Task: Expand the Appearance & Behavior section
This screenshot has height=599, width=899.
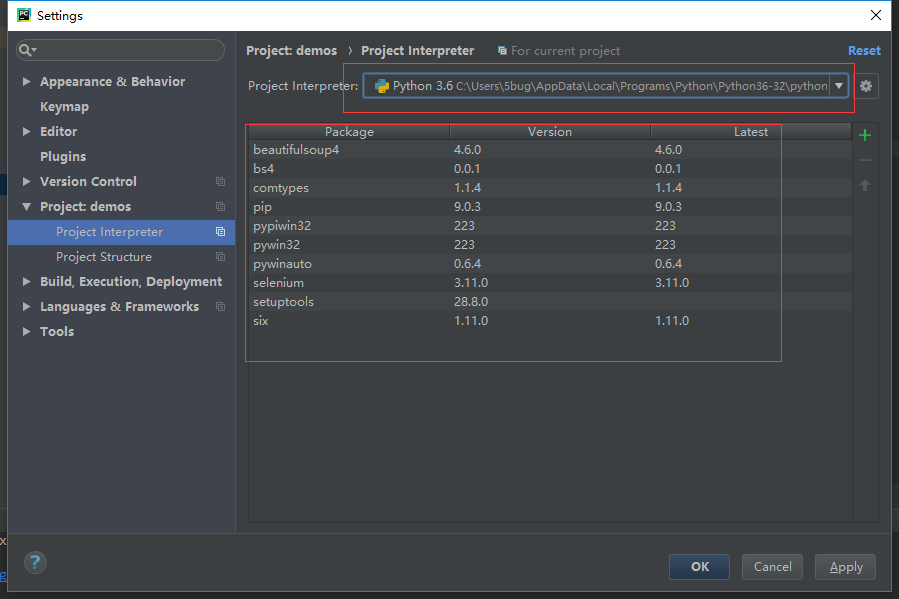Action: pos(26,82)
